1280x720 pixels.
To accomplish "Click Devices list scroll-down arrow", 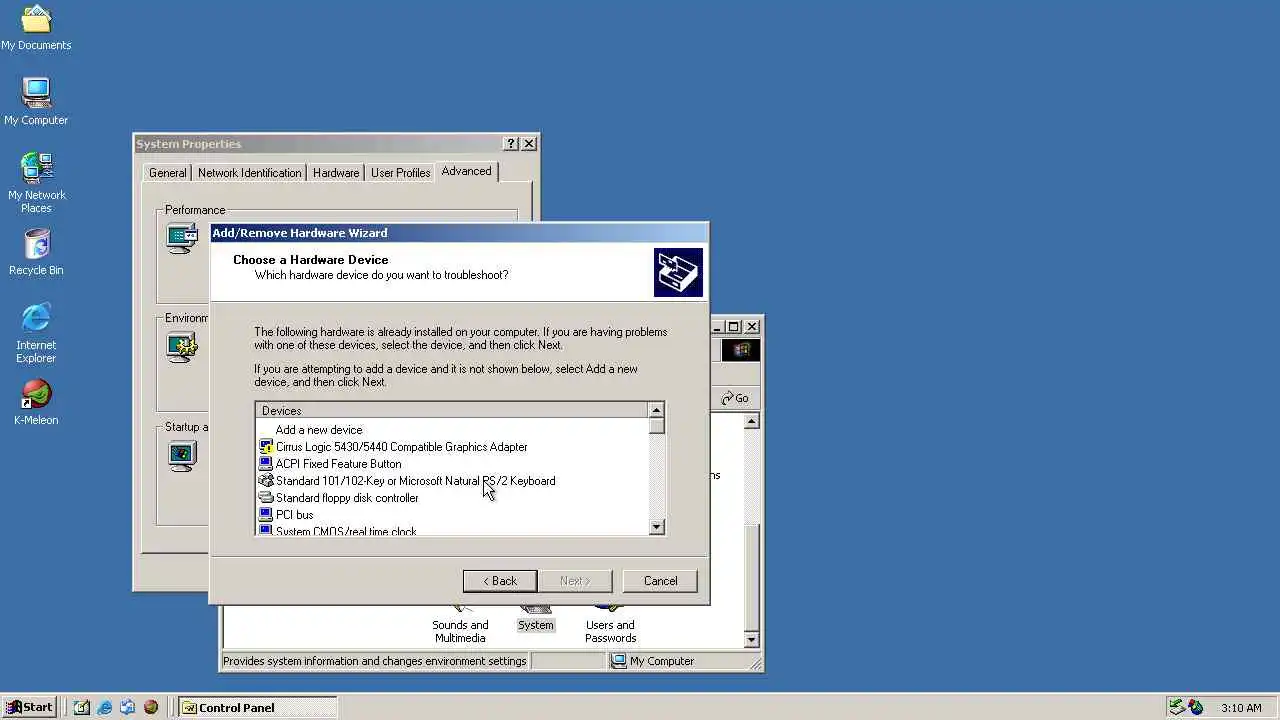I will [x=656, y=527].
